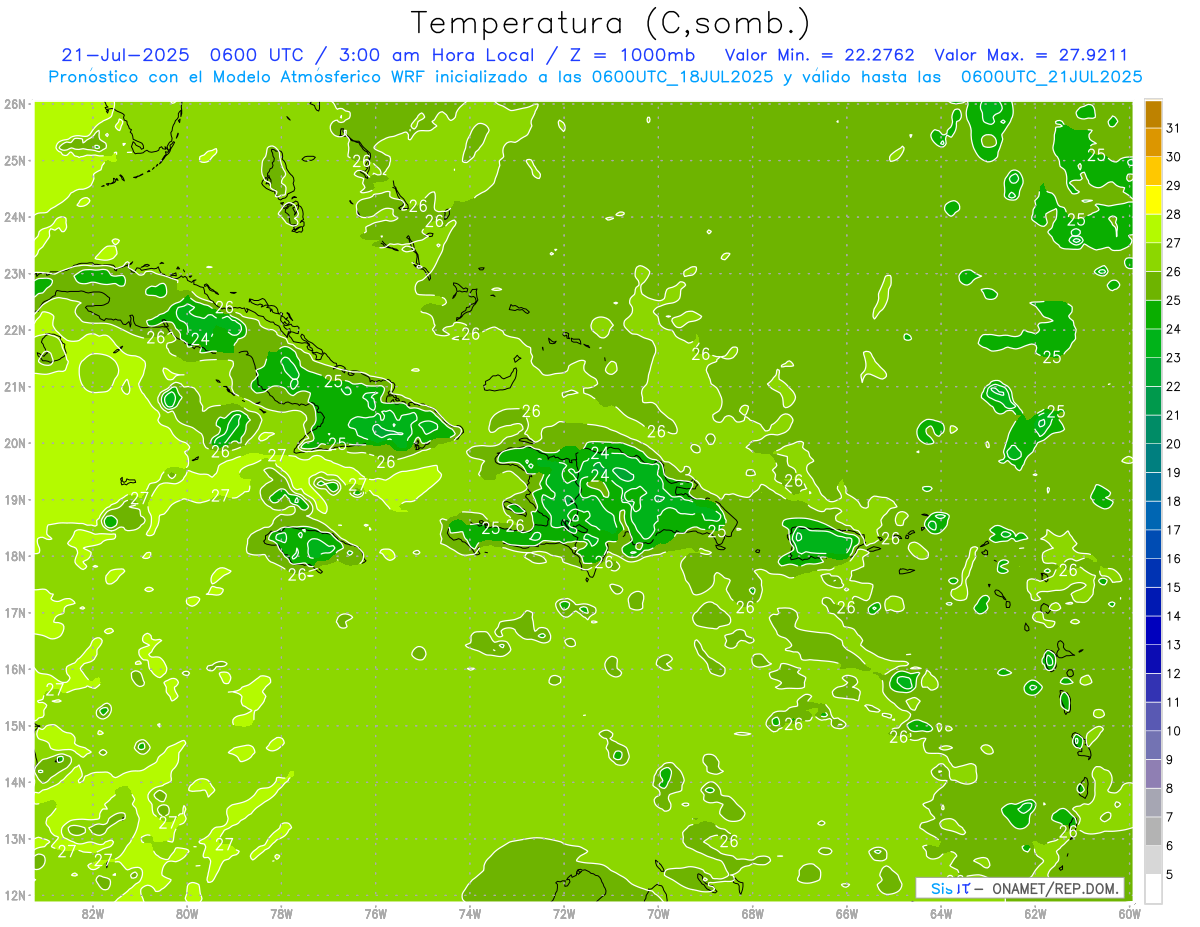Screen dimensions: 1200x927
Task: Click the "18N" latitude axis label
Action: 15,556
